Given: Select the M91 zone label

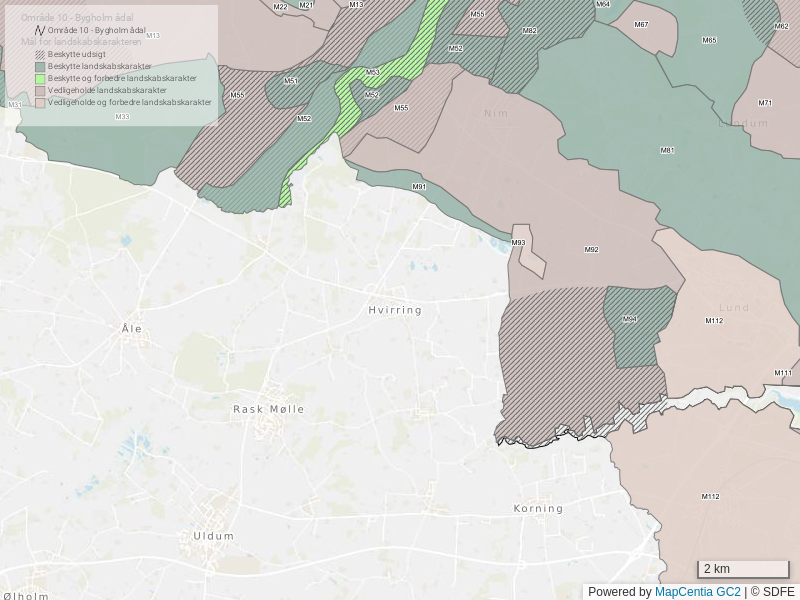Looking at the screenshot, I should (x=419, y=187).
